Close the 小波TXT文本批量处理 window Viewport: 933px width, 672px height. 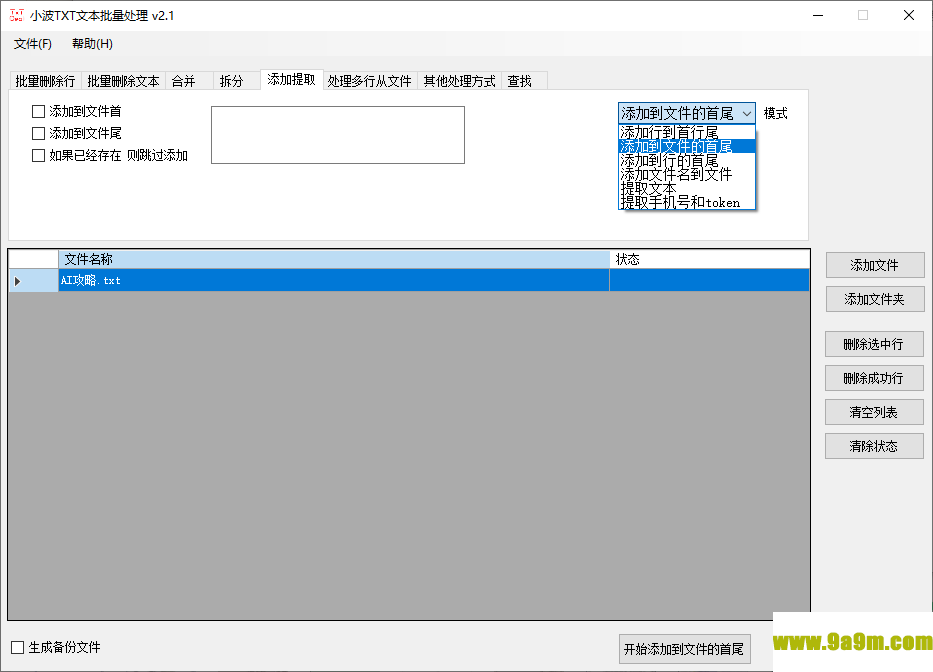(909, 15)
